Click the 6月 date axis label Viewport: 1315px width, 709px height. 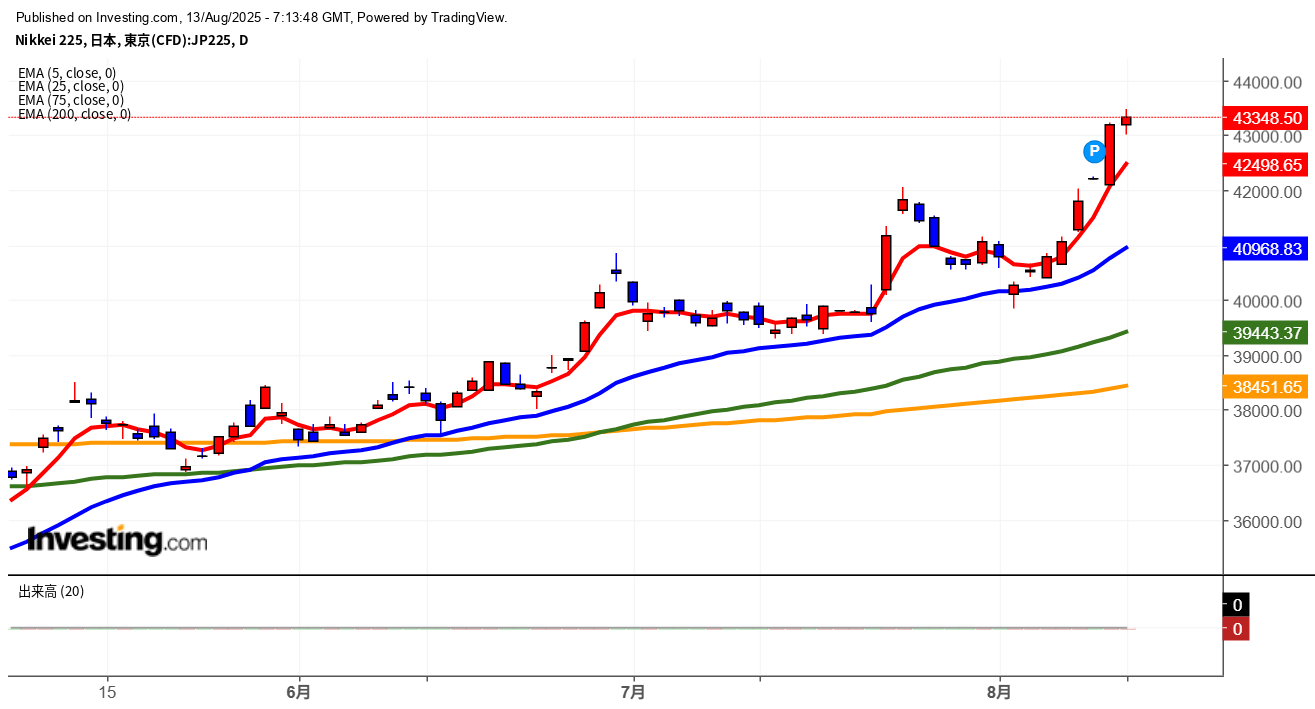[298, 692]
